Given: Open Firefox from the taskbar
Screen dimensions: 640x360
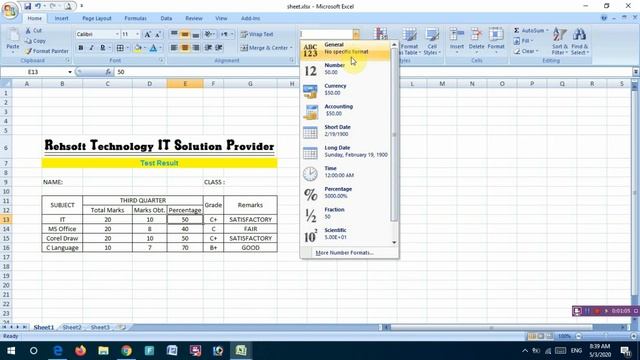Looking at the screenshot, I should pyautogui.click(x=80, y=351).
